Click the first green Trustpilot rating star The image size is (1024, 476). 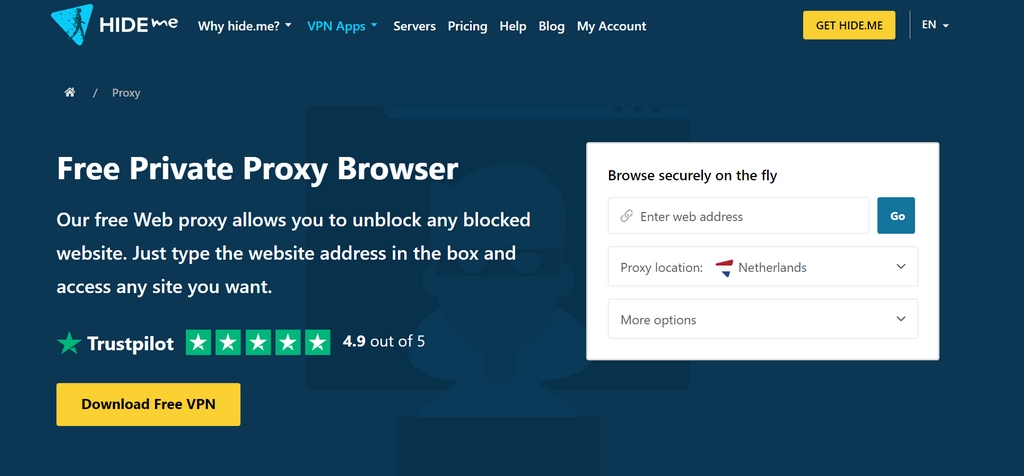coord(199,342)
